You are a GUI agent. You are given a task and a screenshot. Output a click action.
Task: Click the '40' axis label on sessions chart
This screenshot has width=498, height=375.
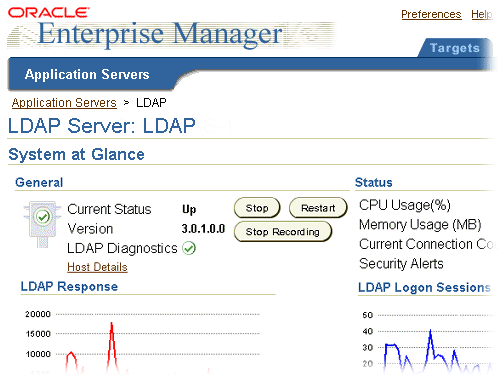(368, 331)
